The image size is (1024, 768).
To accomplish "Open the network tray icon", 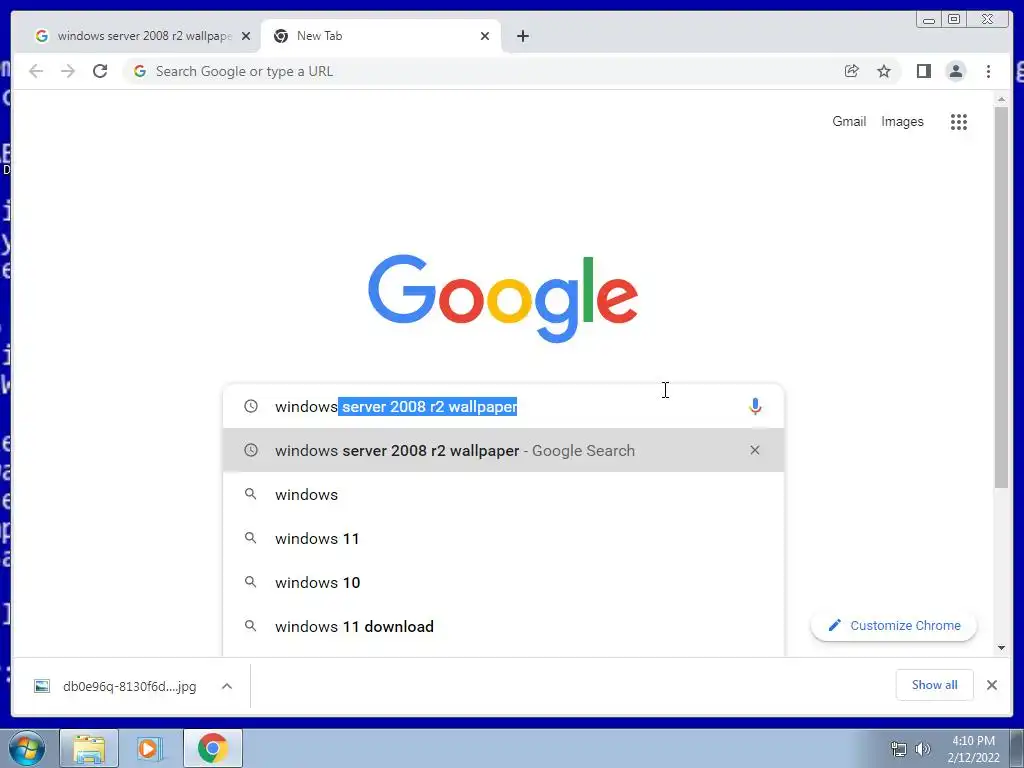I will pos(899,749).
